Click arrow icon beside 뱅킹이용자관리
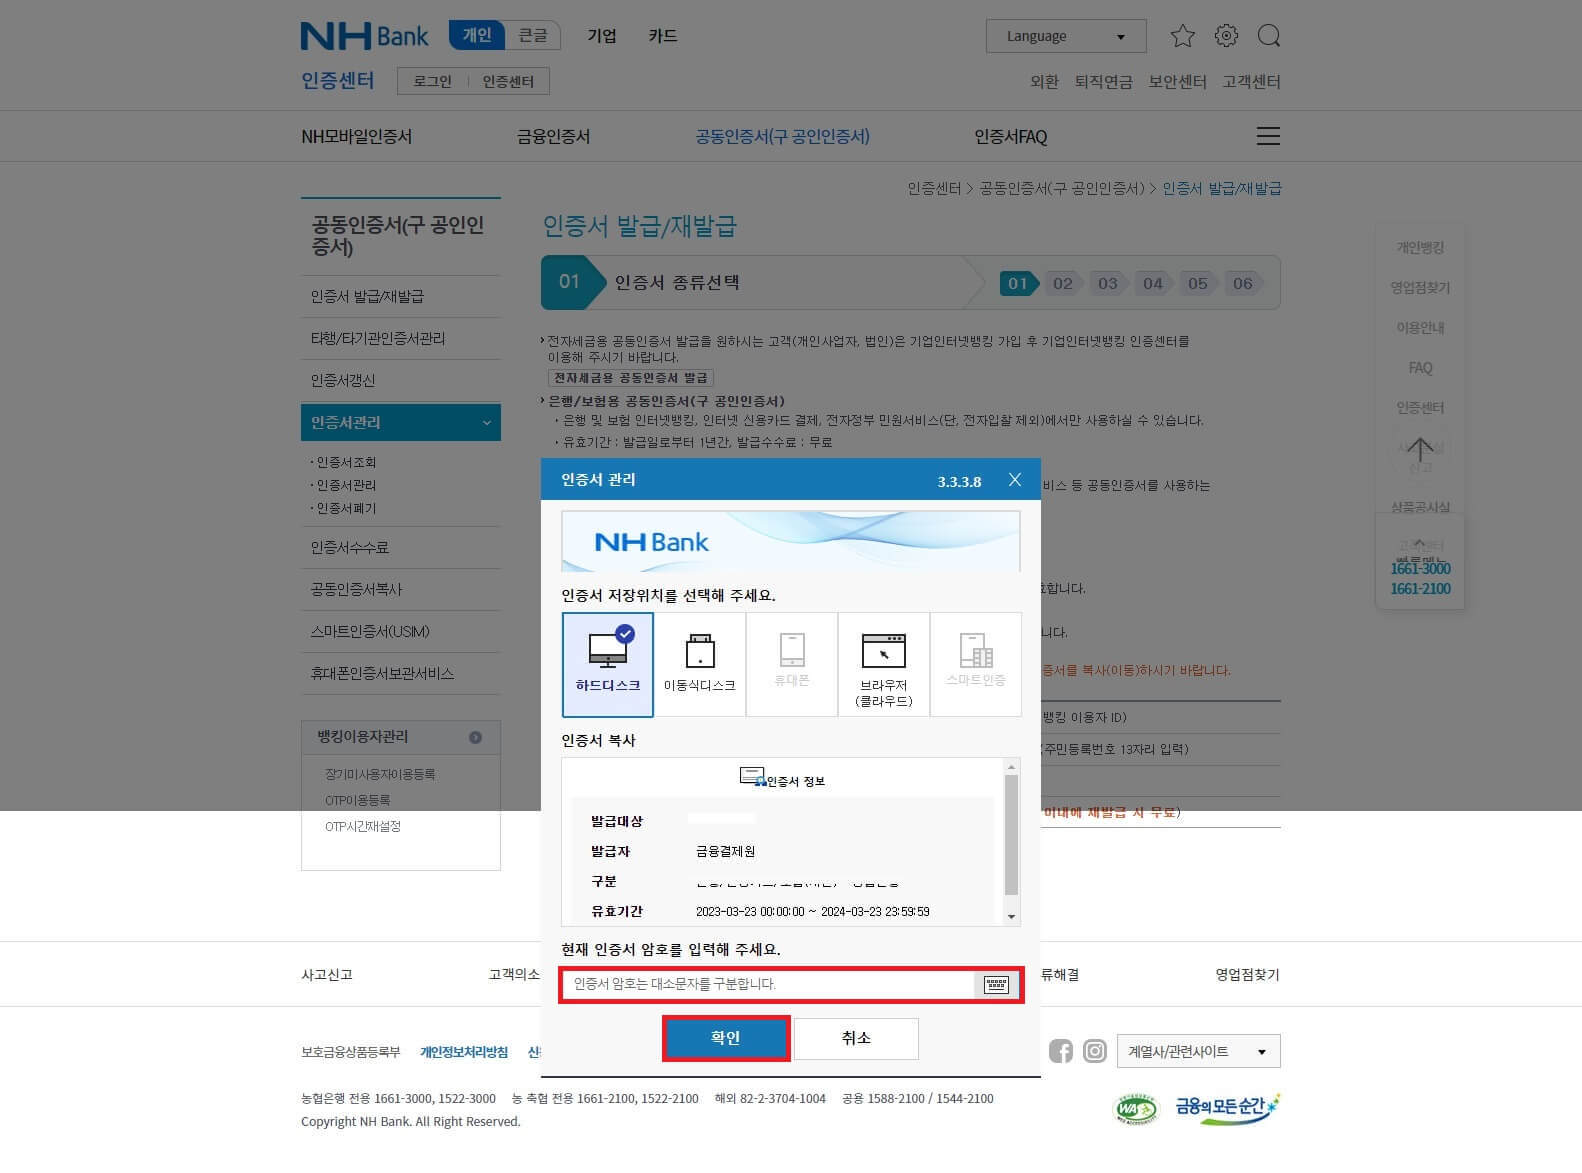Viewport: 1582px width, 1173px height. (x=475, y=737)
